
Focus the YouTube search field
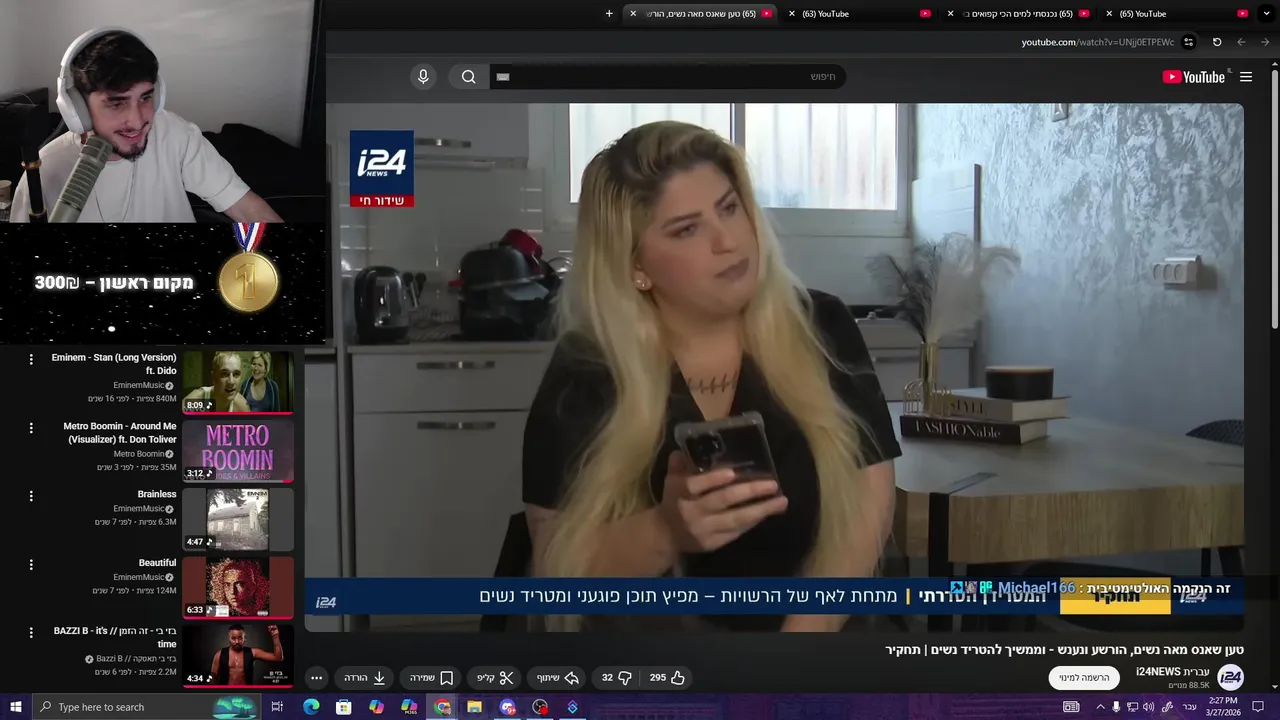[668, 77]
